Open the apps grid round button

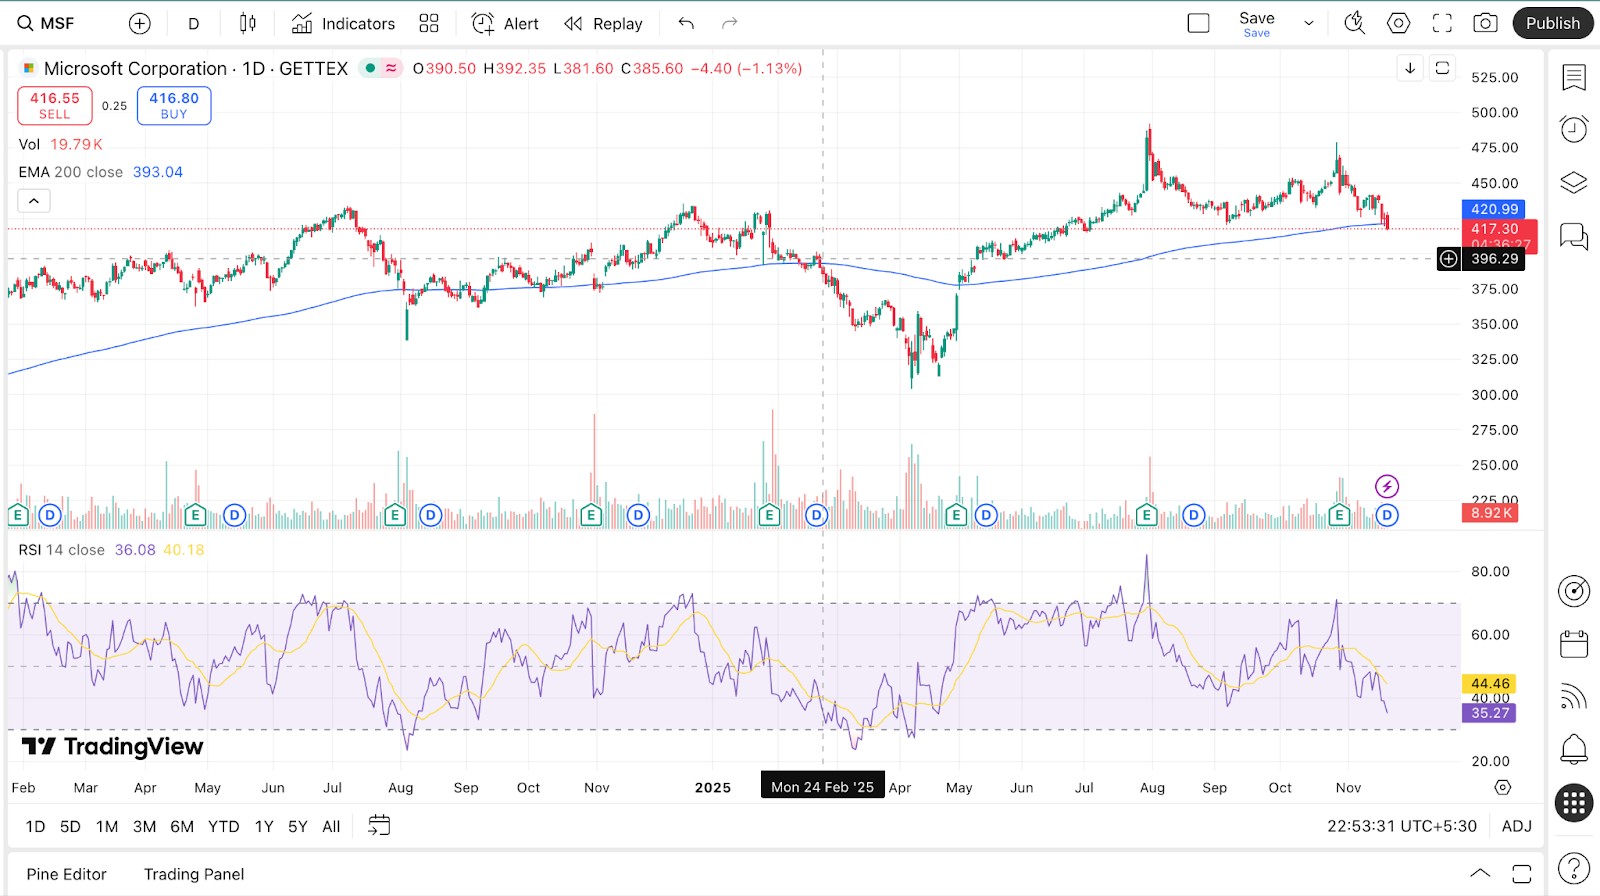coord(1574,802)
